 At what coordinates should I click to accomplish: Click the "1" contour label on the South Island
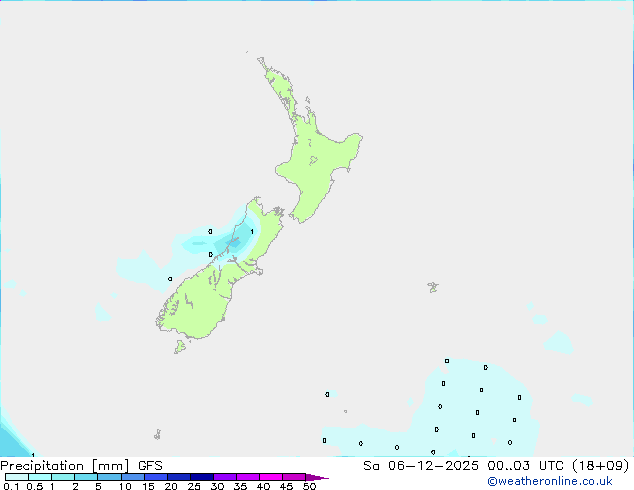click(x=252, y=232)
